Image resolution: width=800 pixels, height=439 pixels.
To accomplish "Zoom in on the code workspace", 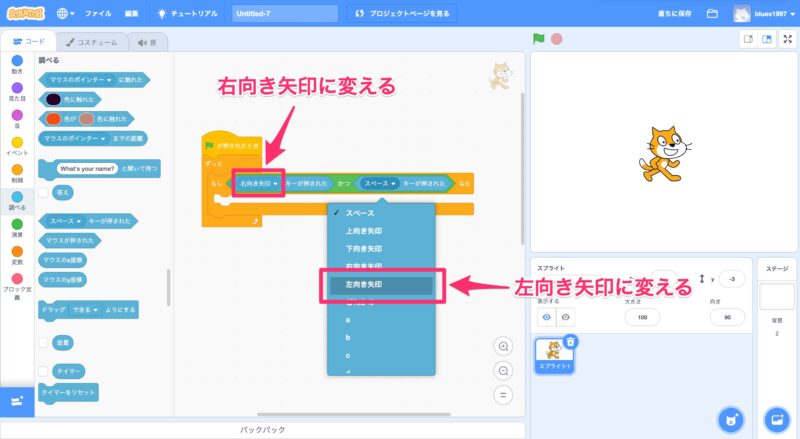I will (x=504, y=346).
